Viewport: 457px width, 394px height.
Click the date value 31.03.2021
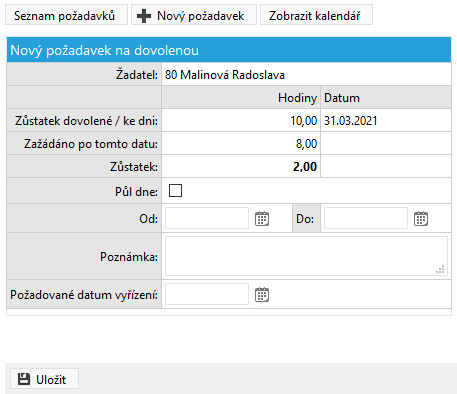[x=351, y=121]
